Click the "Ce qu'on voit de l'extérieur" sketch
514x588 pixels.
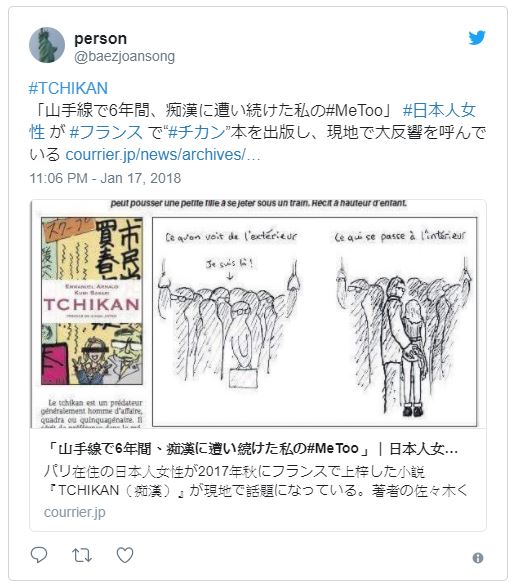(x=231, y=319)
